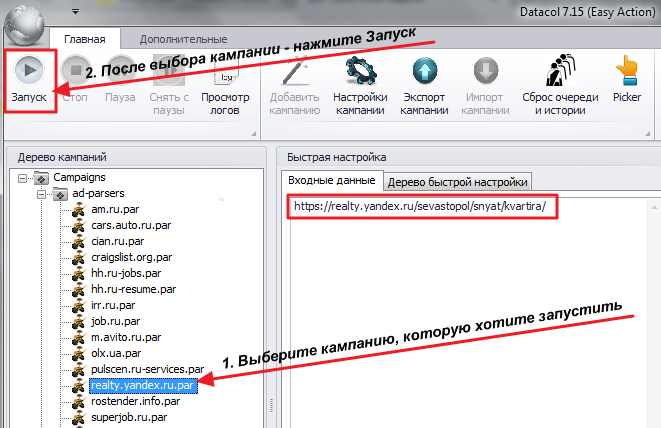This screenshot has height=428, width=661.
Task: Select pulscen.ru-services.par campaign
Action: (148, 369)
